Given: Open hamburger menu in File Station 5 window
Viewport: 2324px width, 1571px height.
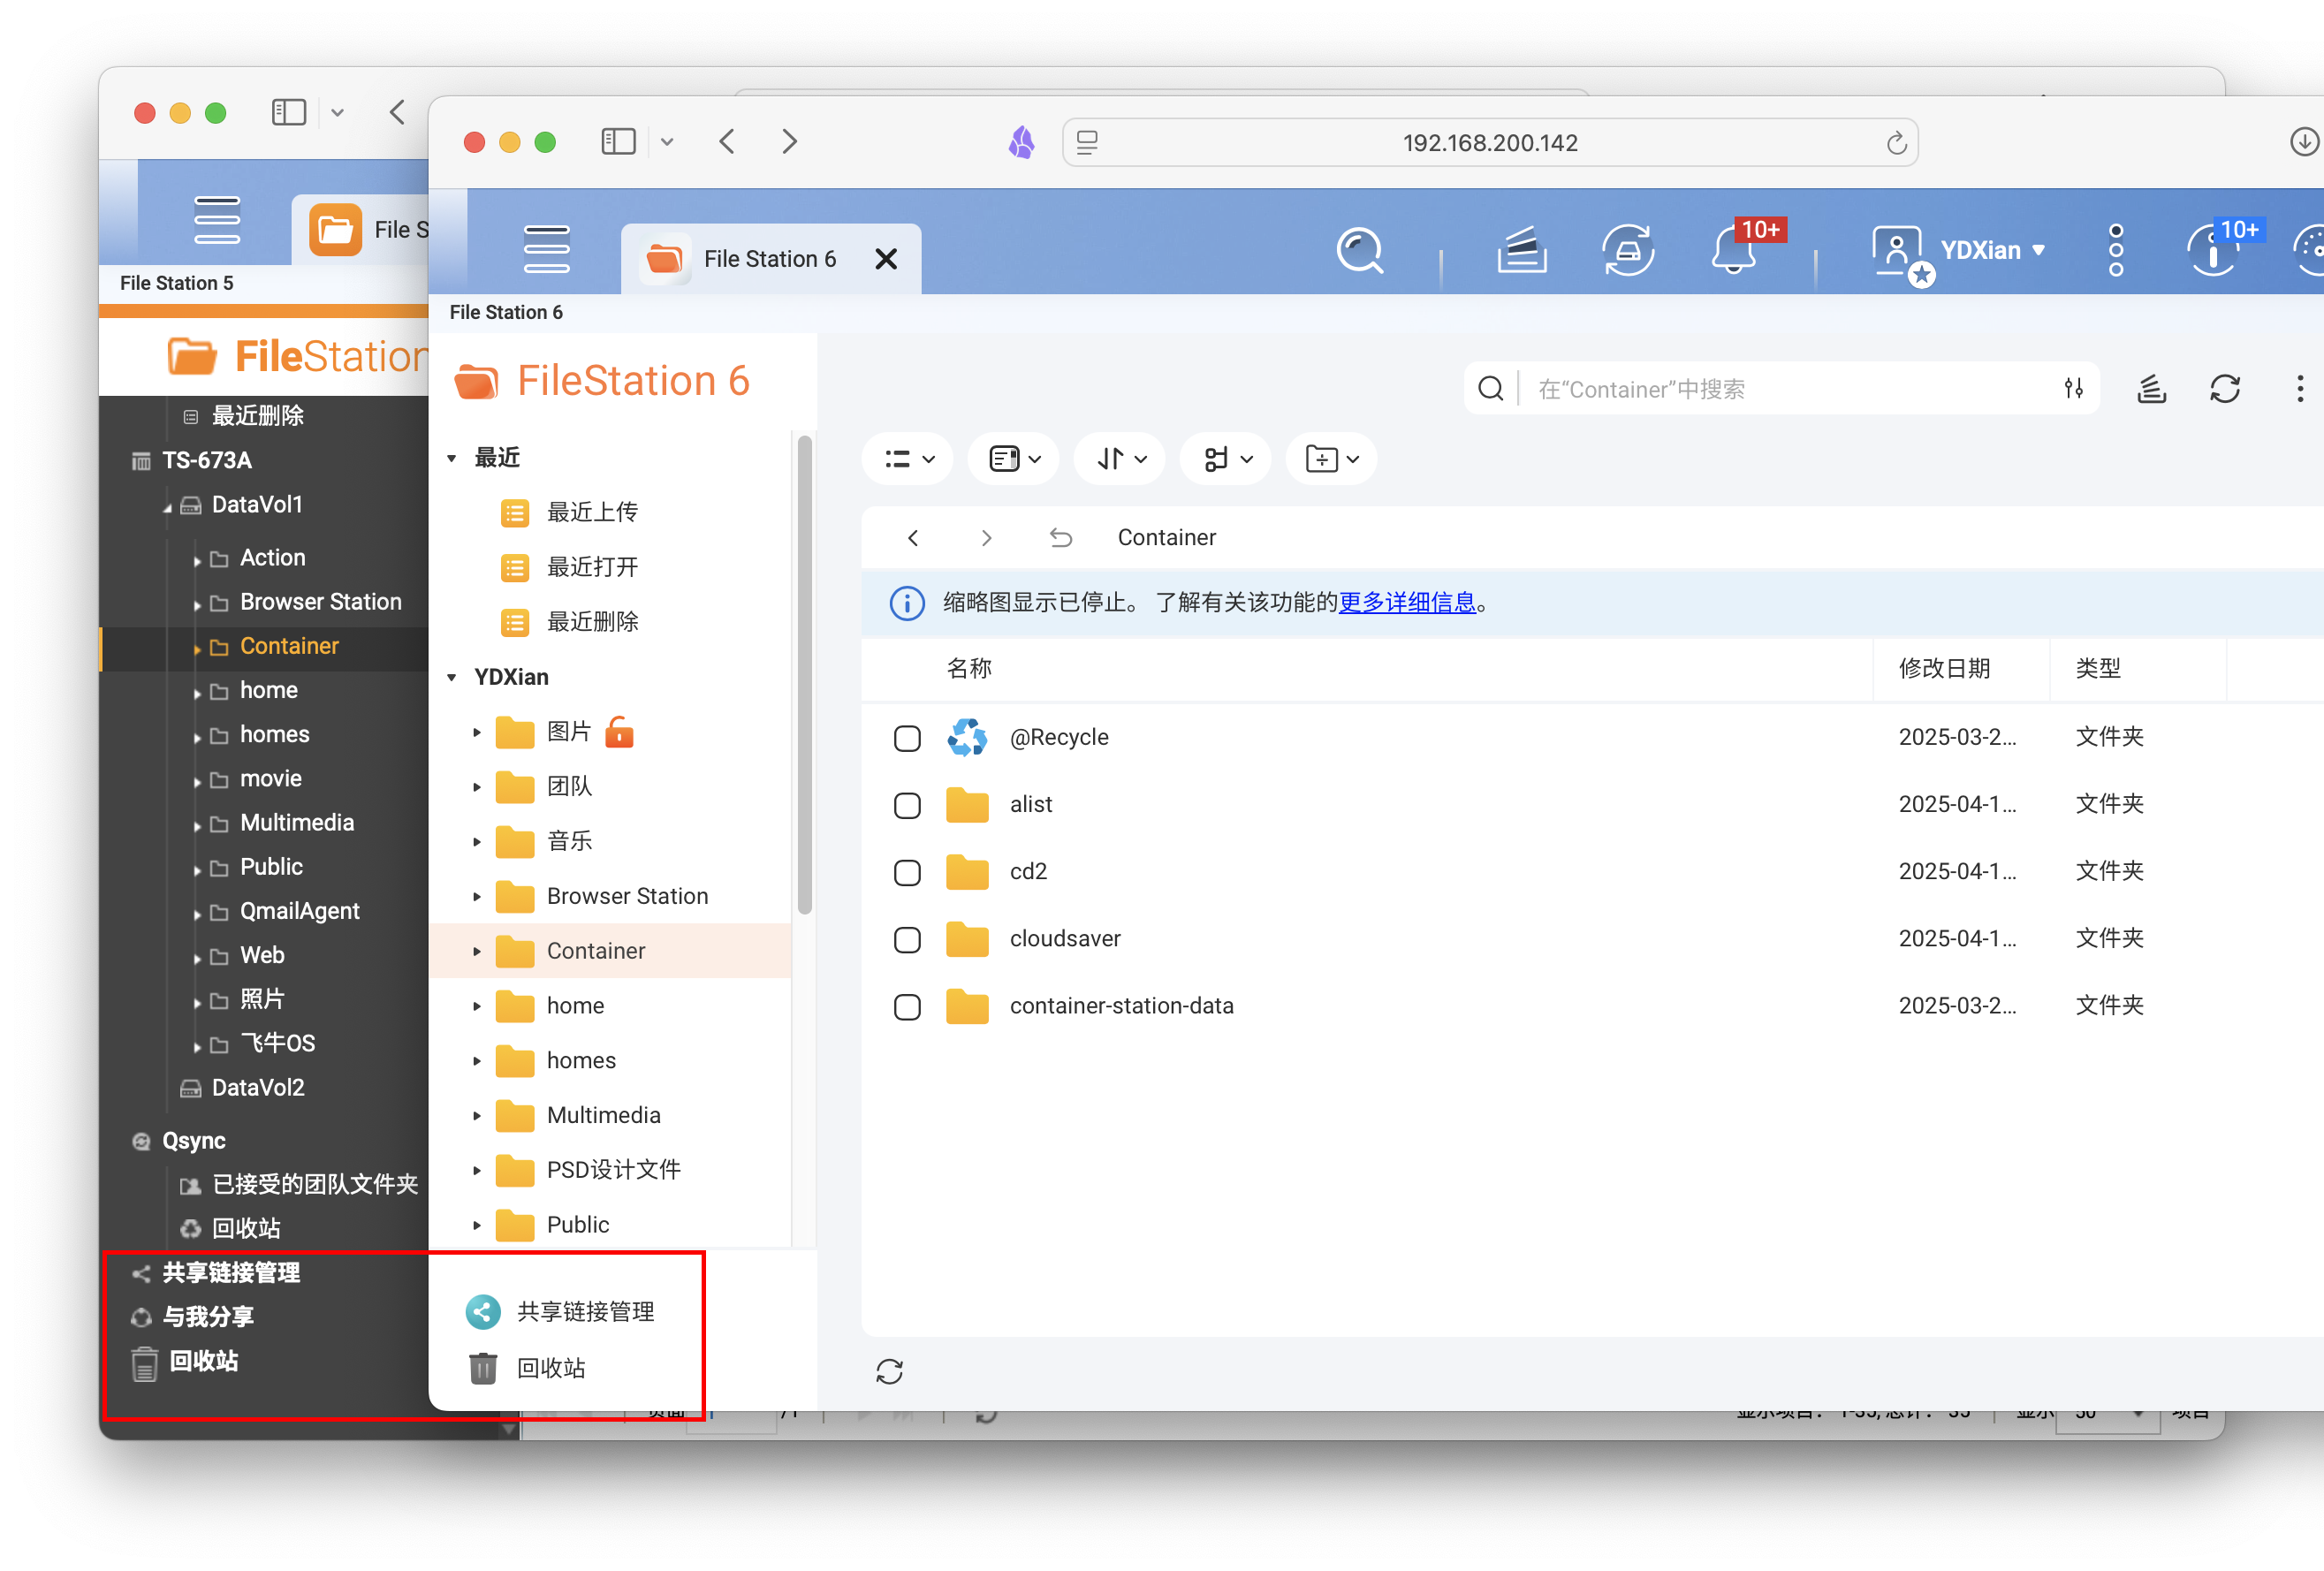Looking at the screenshot, I should 216,220.
